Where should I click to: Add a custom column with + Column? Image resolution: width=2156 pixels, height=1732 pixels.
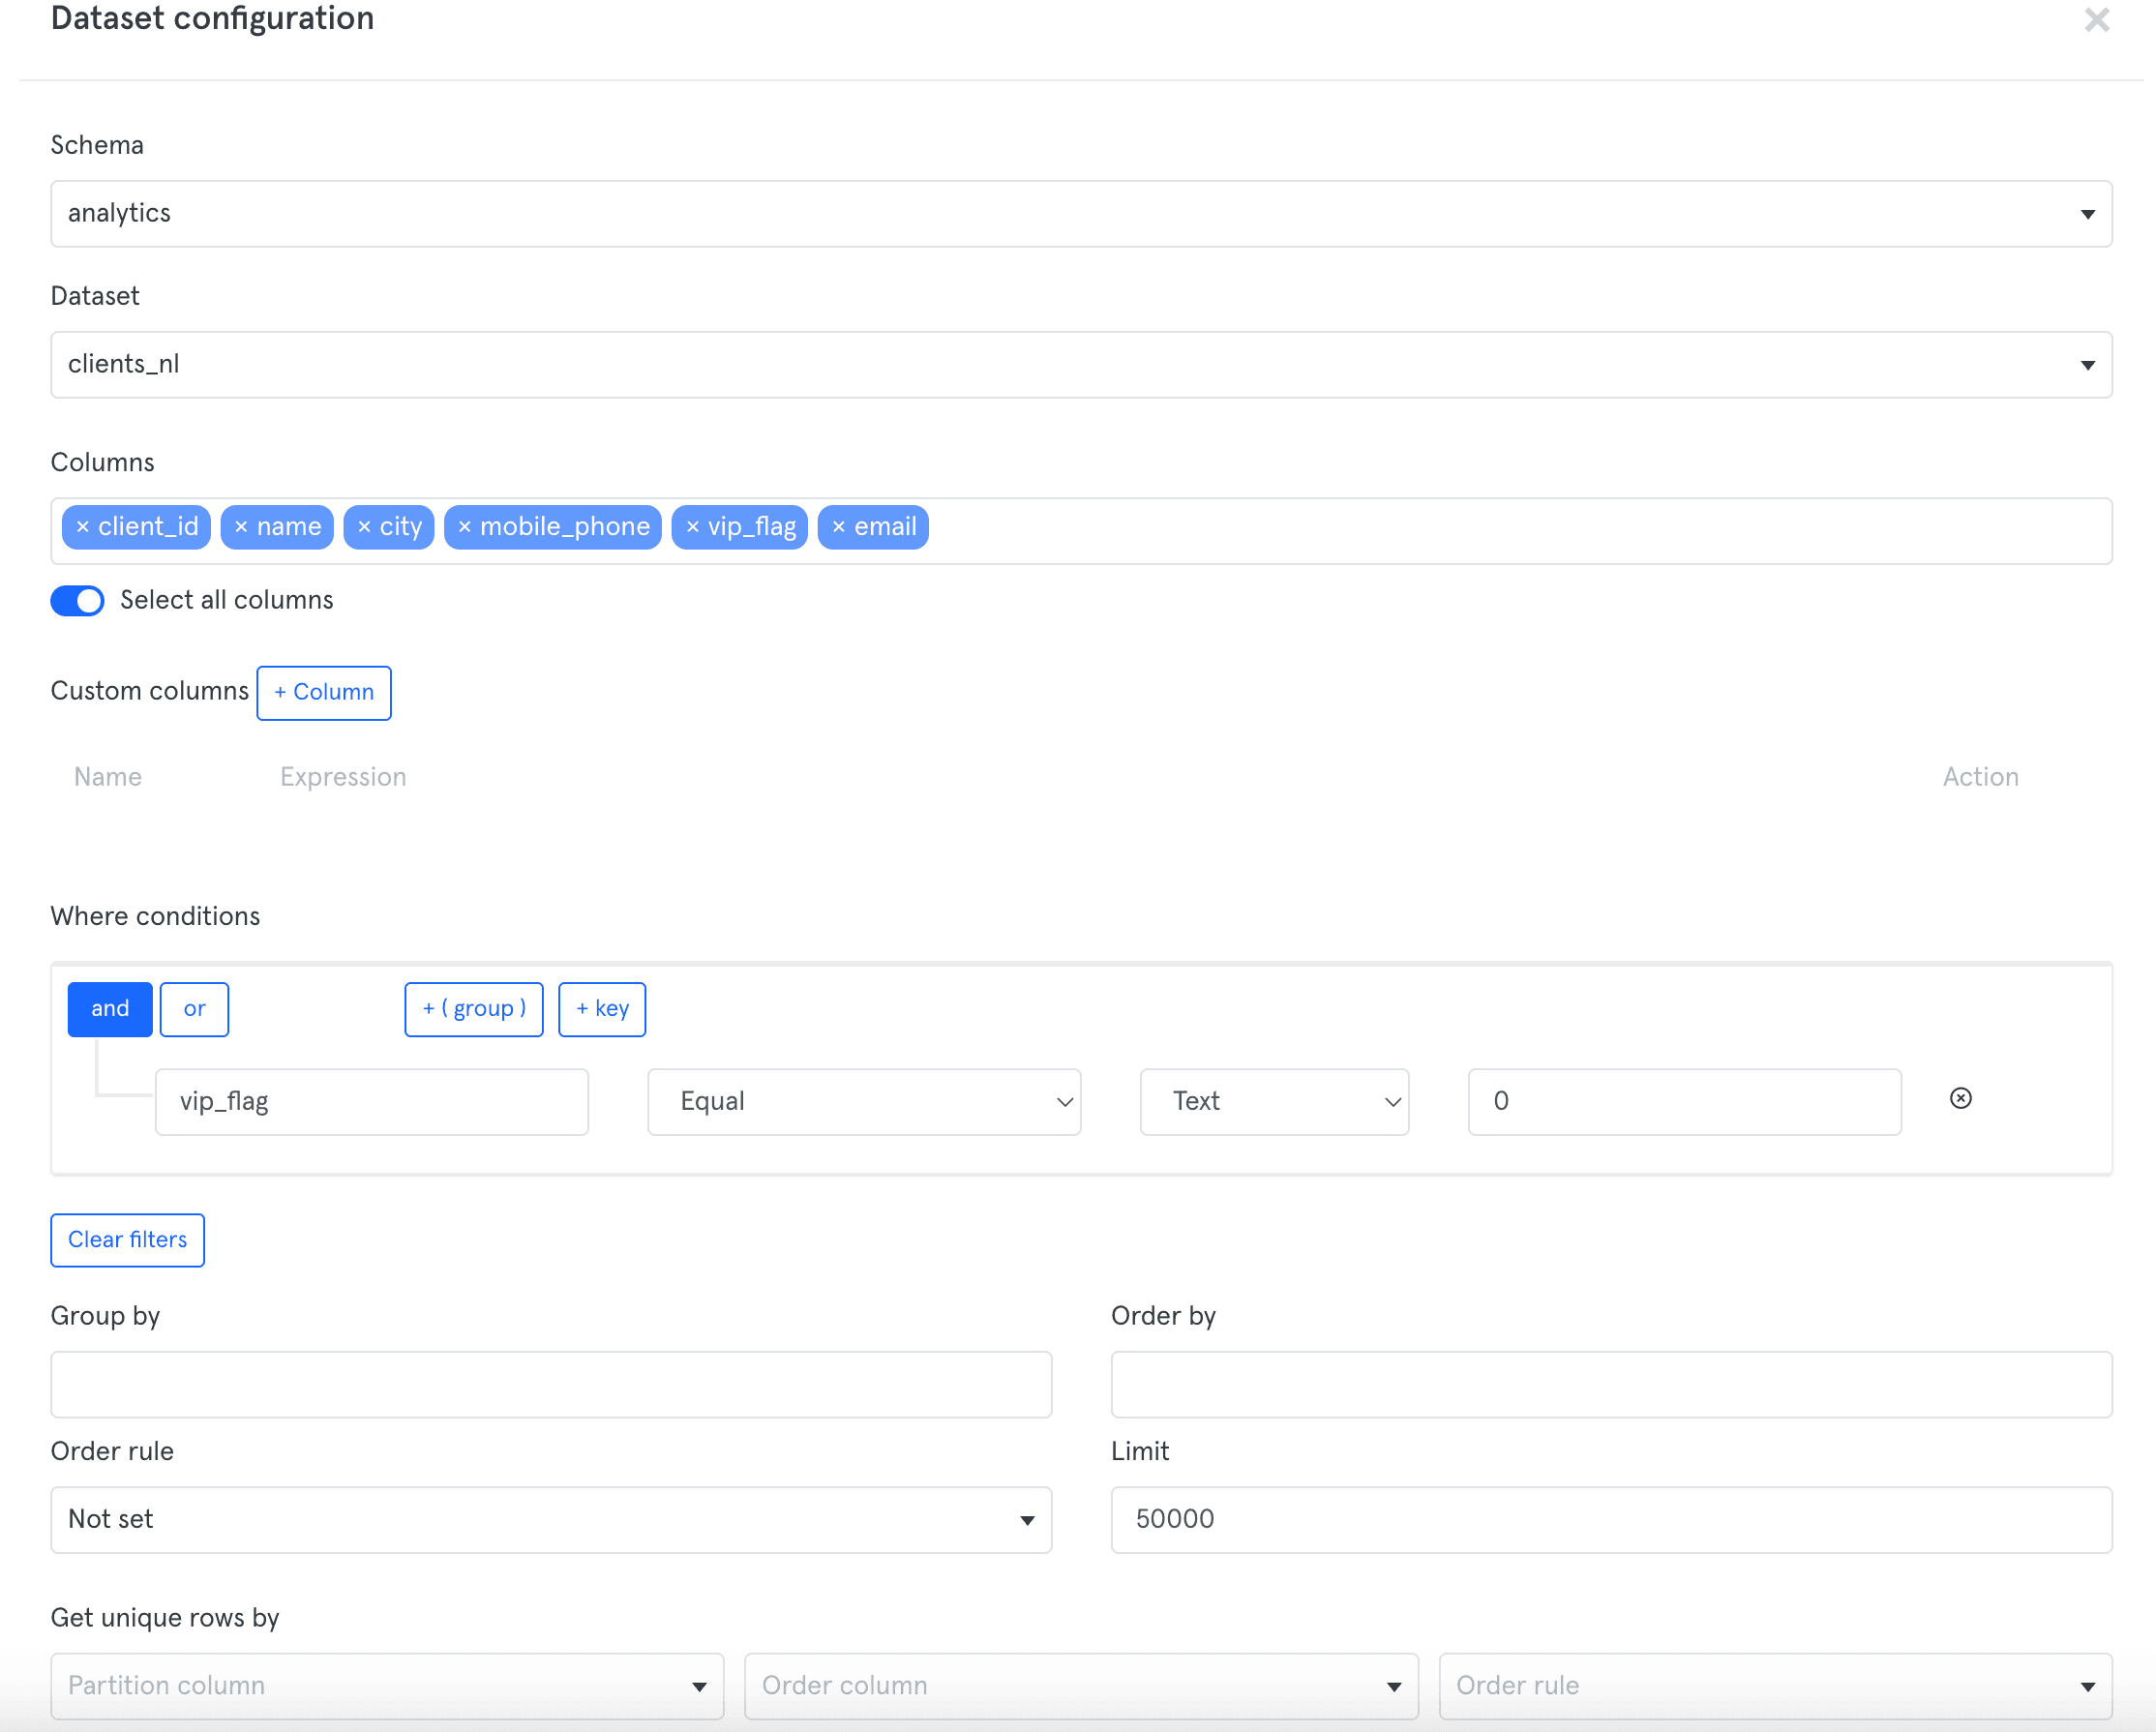(324, 692)
